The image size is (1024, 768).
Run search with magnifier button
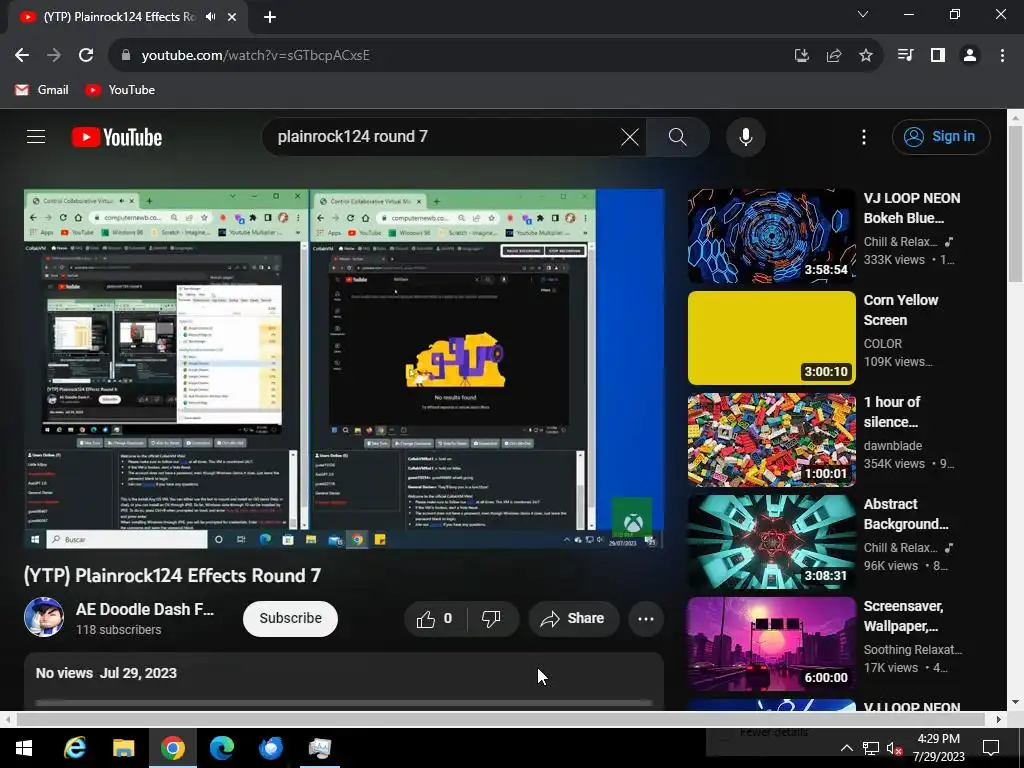click(x=677, y=137)
